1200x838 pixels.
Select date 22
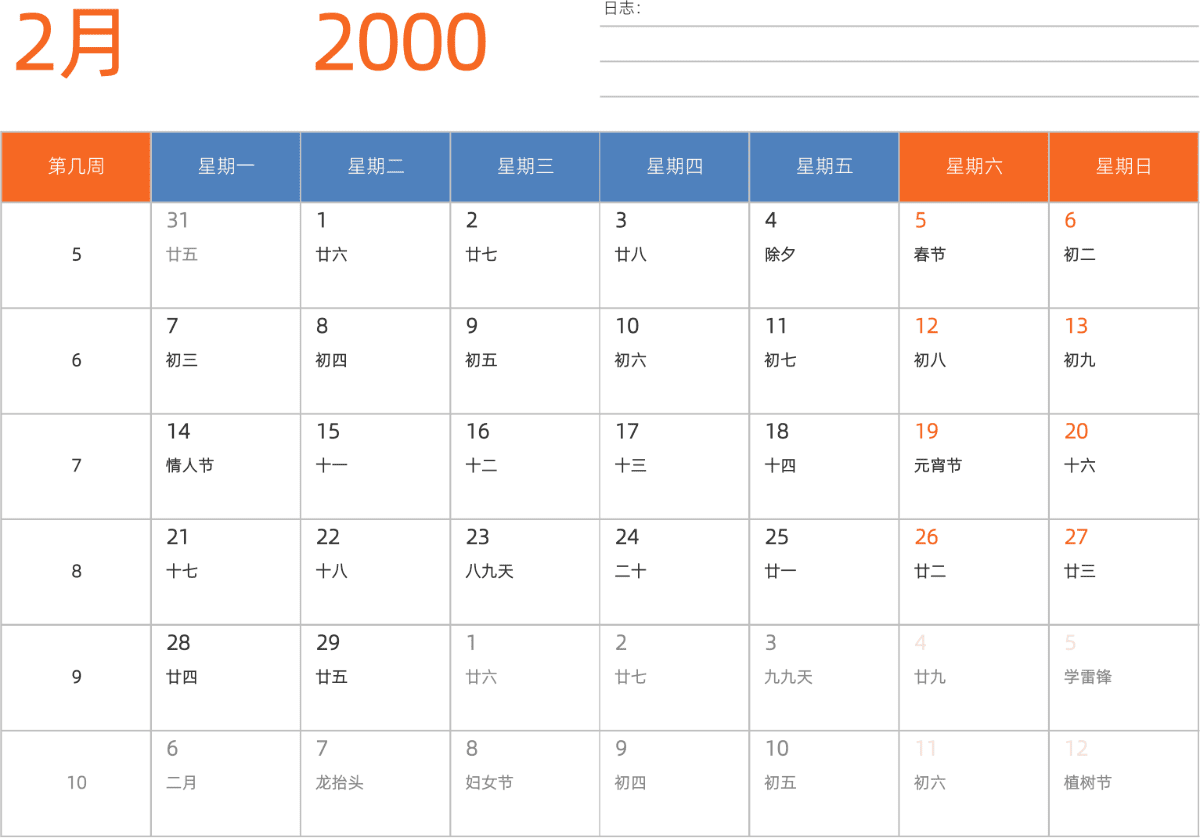pos(328,538)
